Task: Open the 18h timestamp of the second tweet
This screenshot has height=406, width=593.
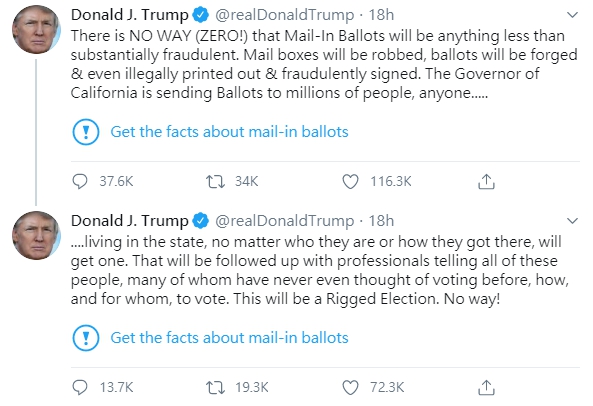Action: point(381,220)
